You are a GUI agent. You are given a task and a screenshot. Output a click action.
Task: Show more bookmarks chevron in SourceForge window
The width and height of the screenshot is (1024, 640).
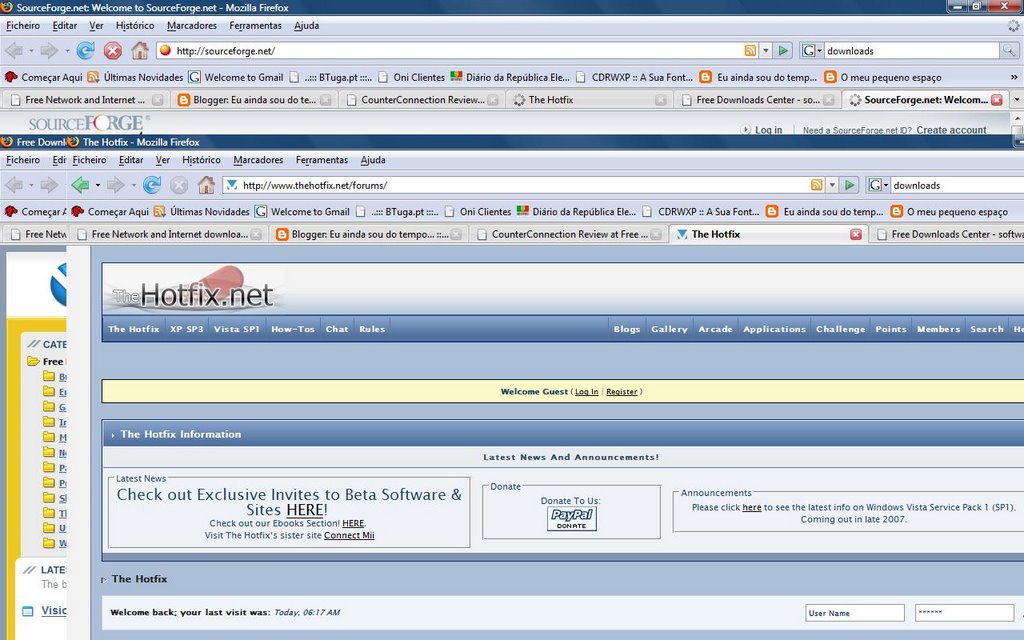click(x=1015, y=77)
